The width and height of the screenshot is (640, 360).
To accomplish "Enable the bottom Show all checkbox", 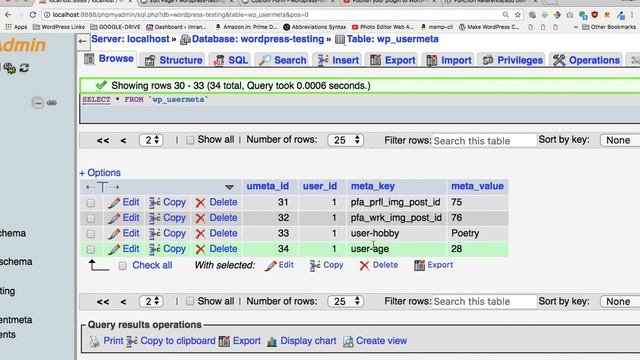I will [x=190, y=301].
